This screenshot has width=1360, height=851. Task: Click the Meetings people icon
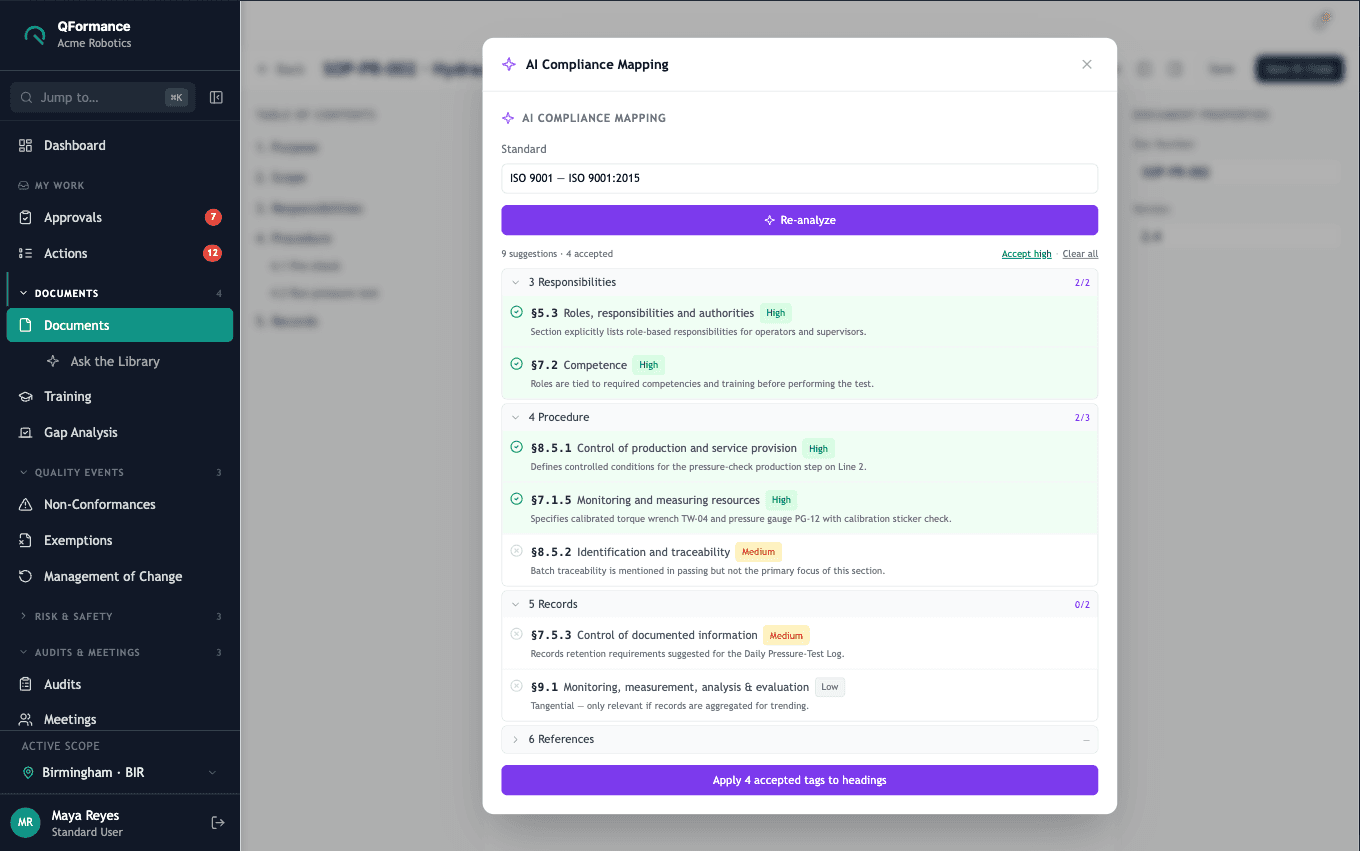(26, 720)
